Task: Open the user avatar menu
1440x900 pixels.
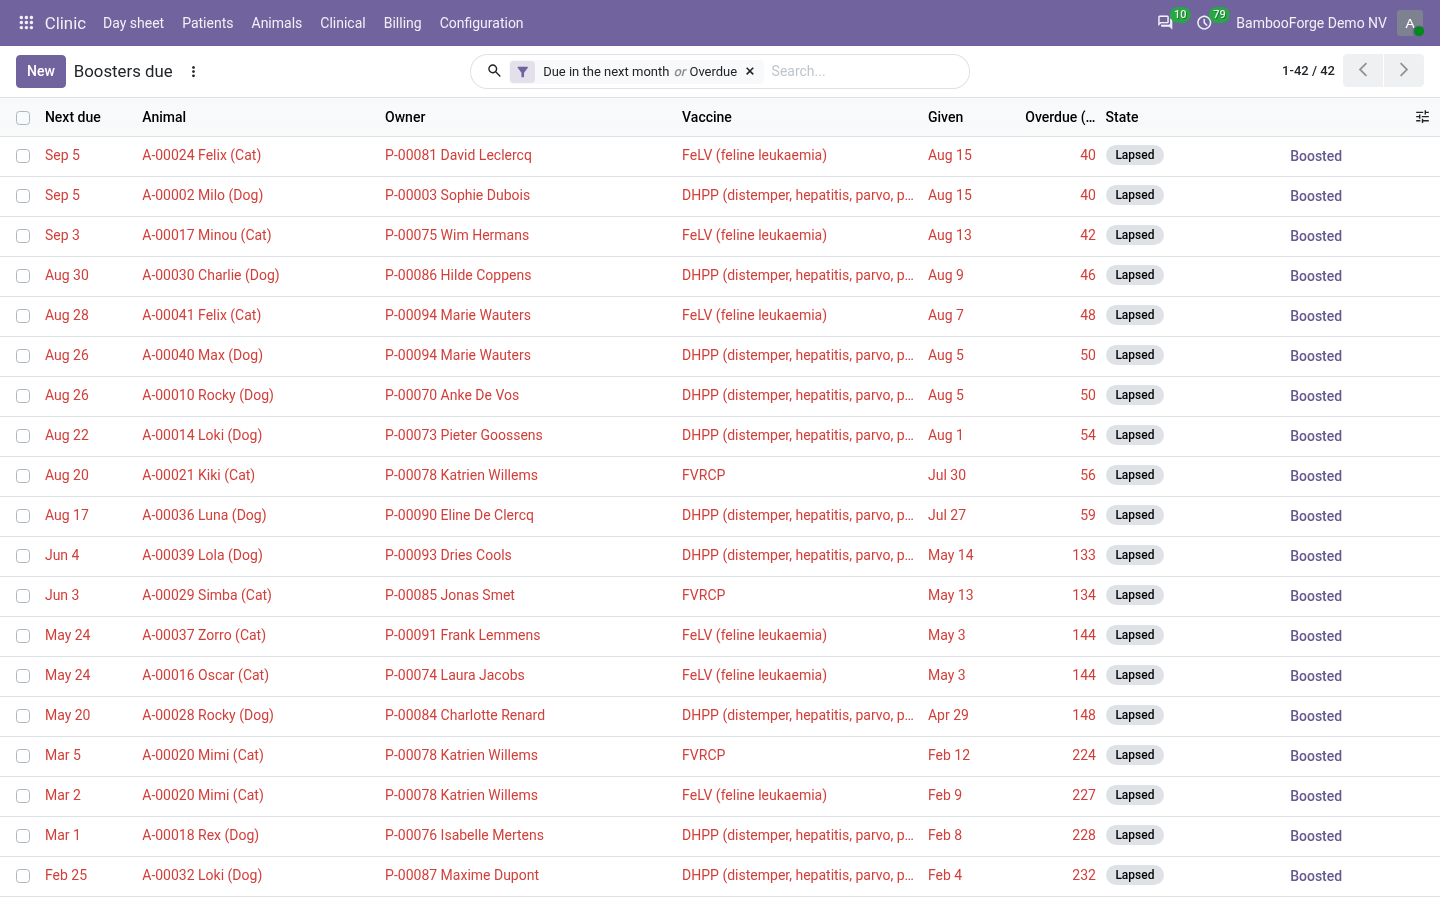Action: (x=1410, y=23)
